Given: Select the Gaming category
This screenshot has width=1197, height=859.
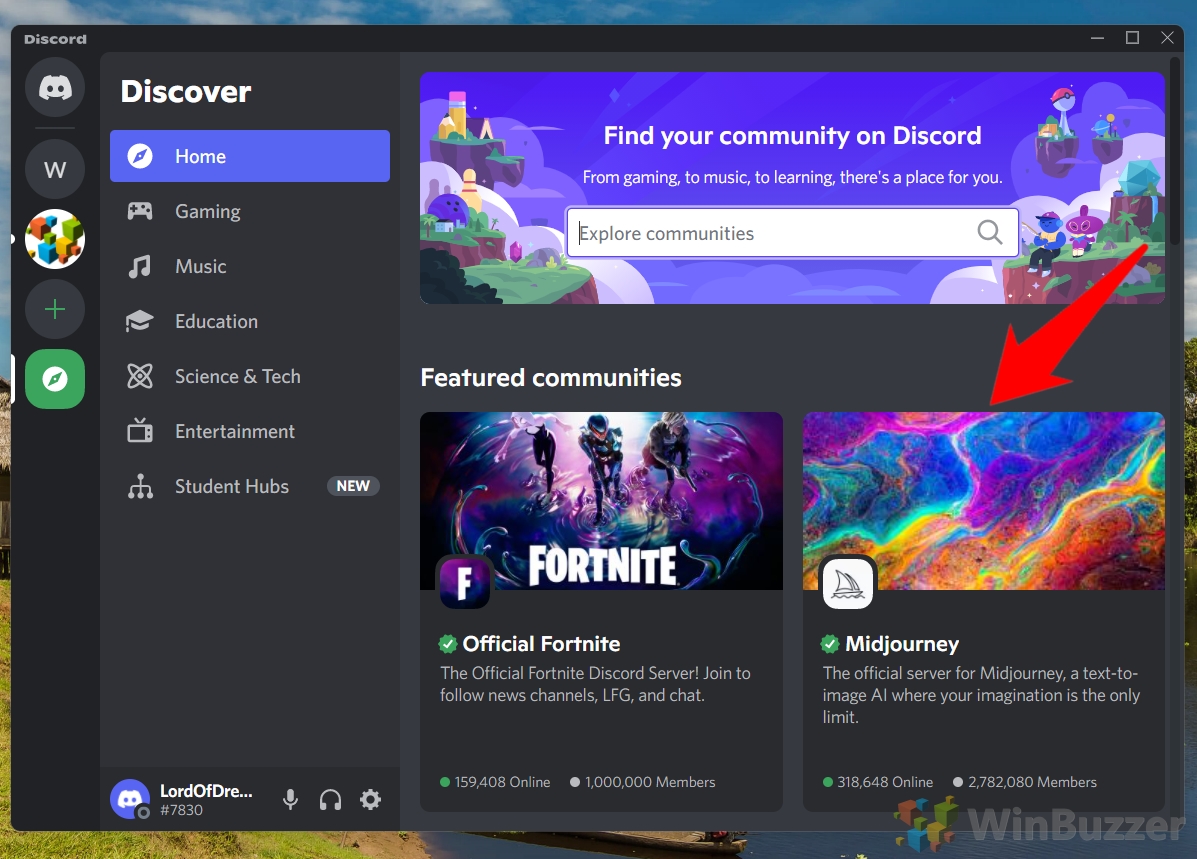Looking at the screenshot, I should click(x=250, y=211).
